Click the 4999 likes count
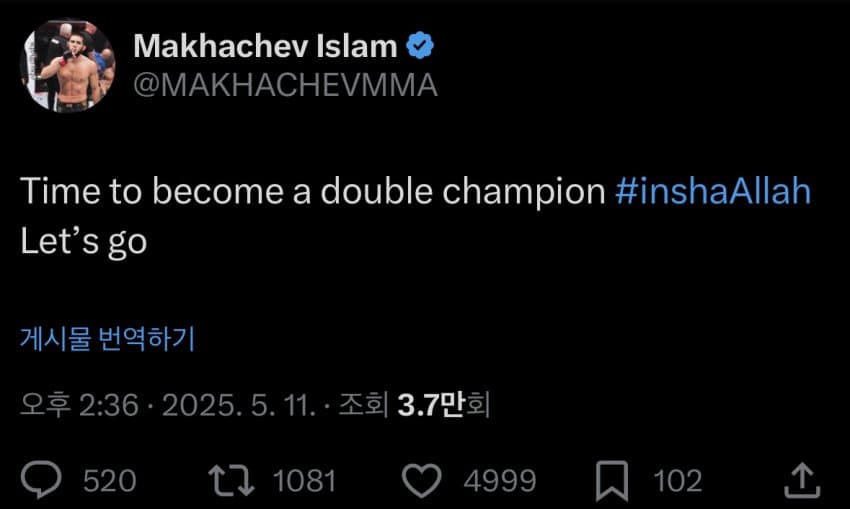Image resolution: width=850 pixels, height=509 pixels. [500, 481]
